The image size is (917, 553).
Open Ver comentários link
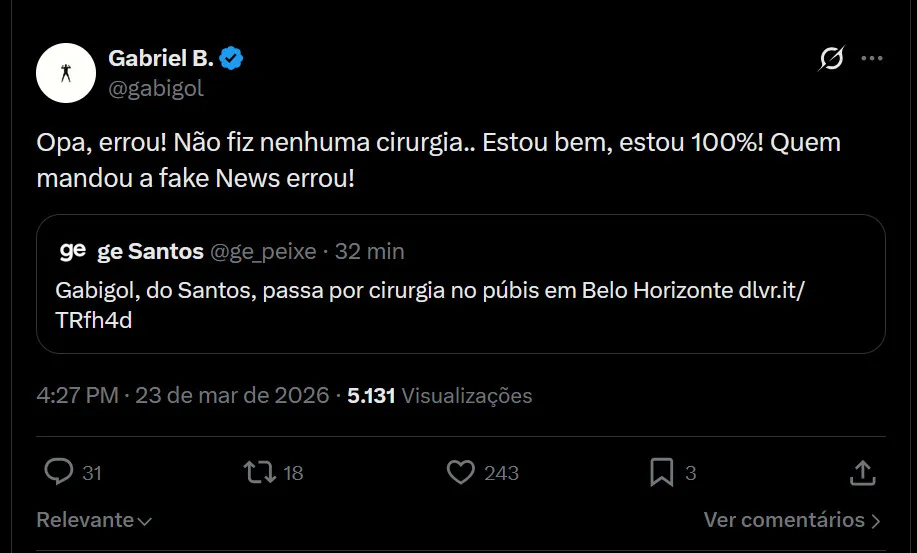784,520
